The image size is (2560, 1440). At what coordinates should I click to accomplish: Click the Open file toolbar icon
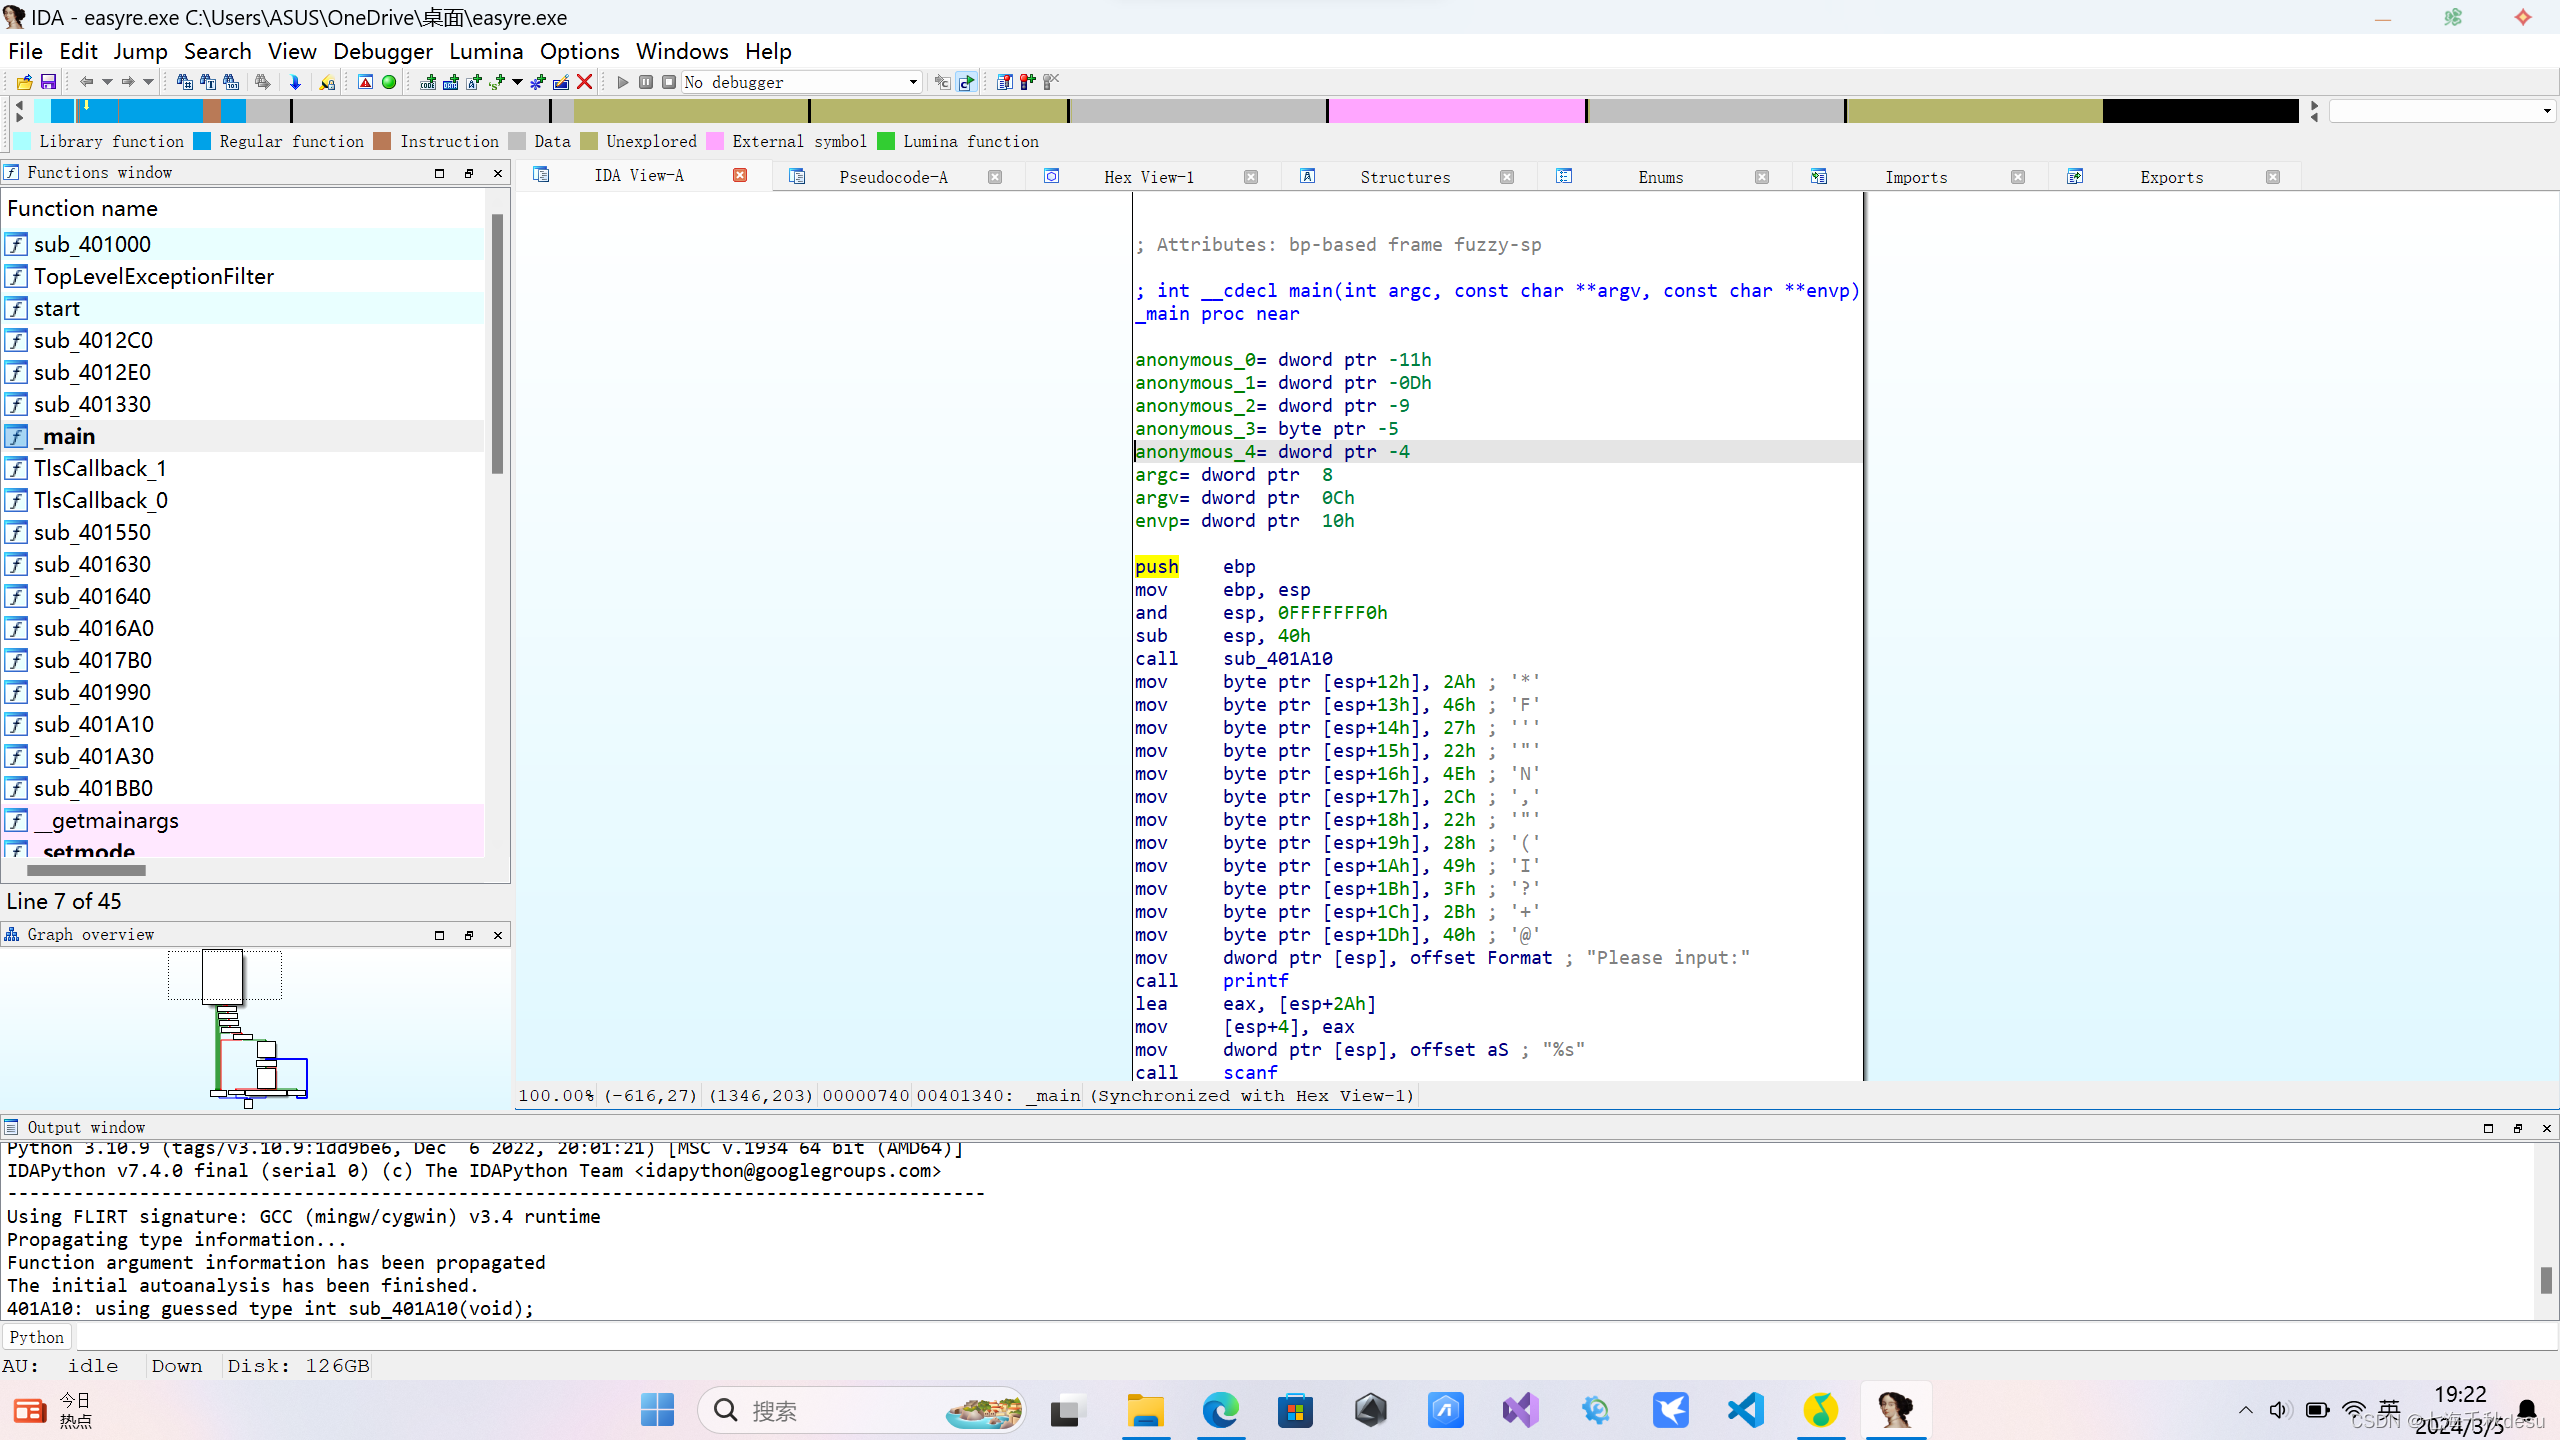coord(24,82)
